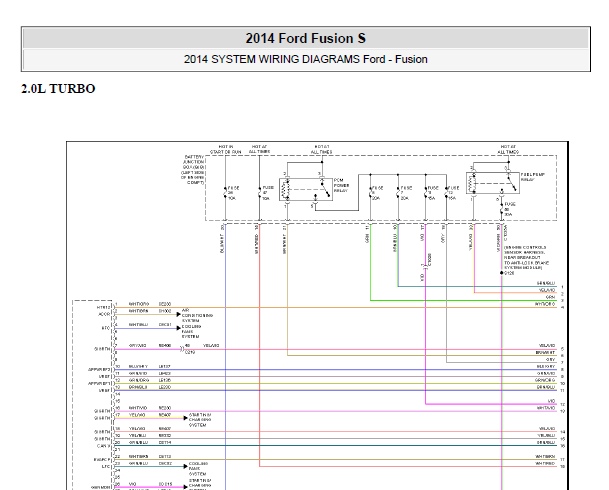This screenshot has width=609, height=490.
Task: Click 'STARTING/CHARGING SYSTEM' reference at pin 17
Action: [200, 420]
